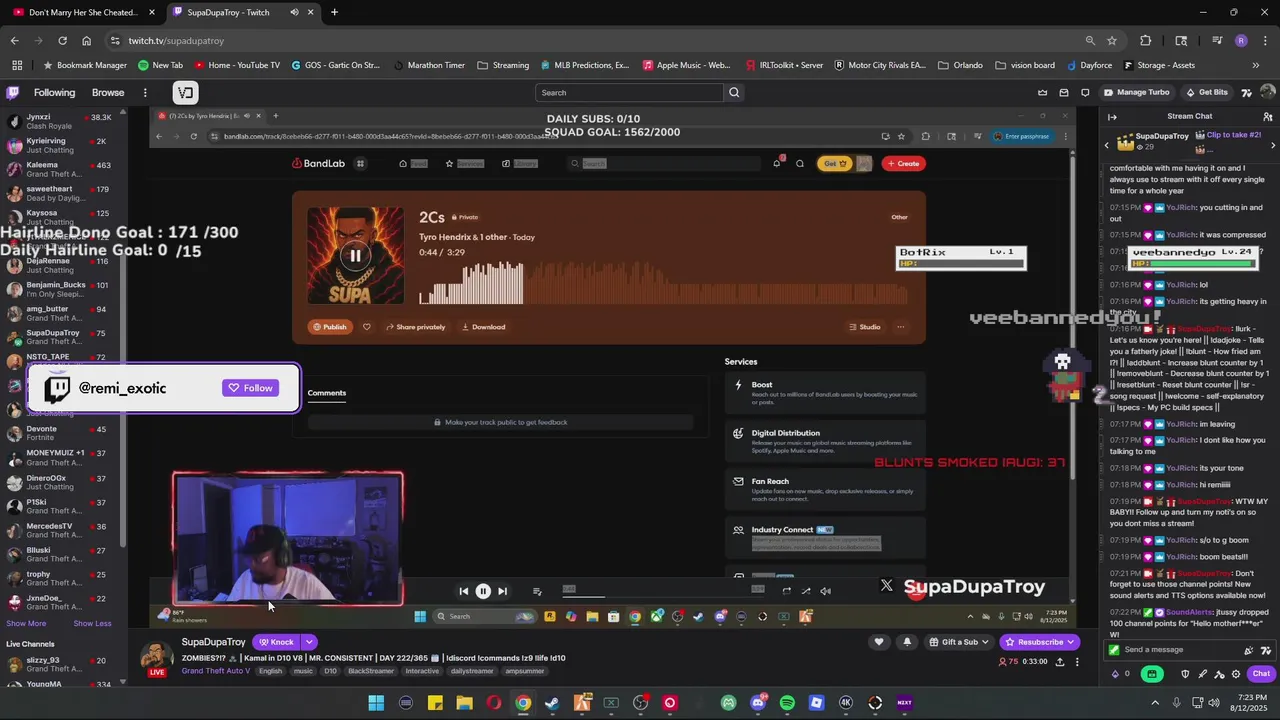Open Spotify in the Windows taskbar
The image size is (1280, 720).
click(x=787, y=703)
